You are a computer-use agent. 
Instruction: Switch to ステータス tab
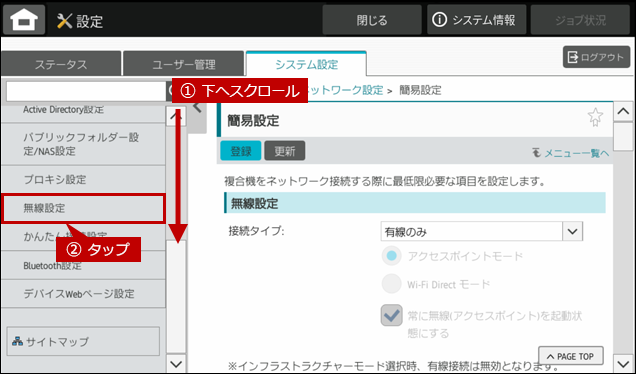[x=61, y=64]
